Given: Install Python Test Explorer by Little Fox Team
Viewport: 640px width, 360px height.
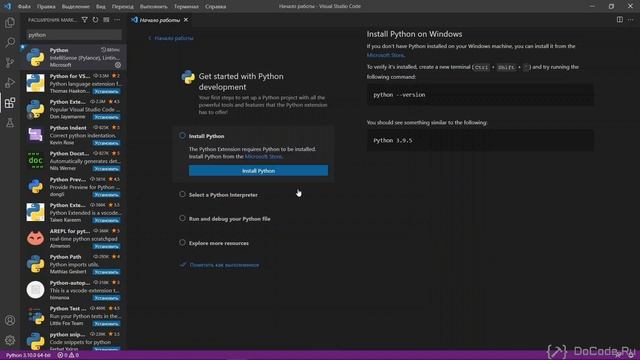Looking at the screenshot, I should [x=106, y=323].
